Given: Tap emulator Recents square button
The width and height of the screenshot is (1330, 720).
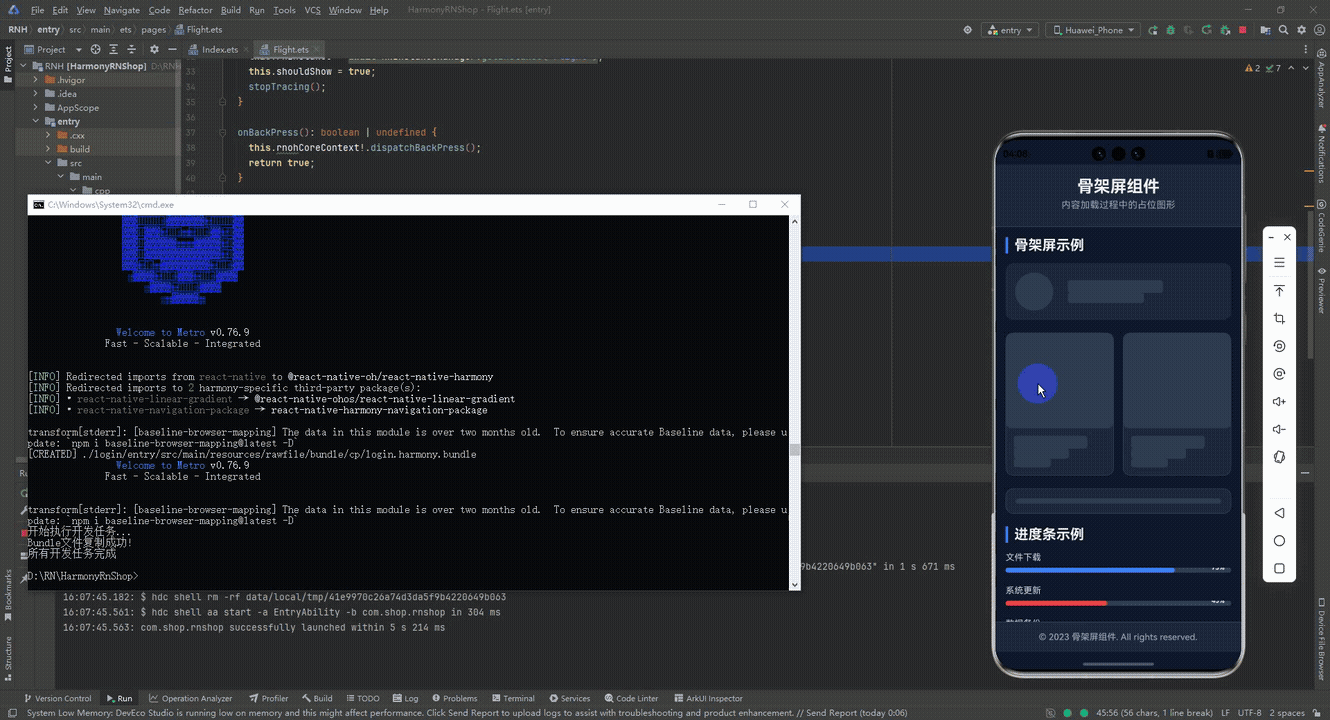Looking at the screenshot, I should point(1279,569).
